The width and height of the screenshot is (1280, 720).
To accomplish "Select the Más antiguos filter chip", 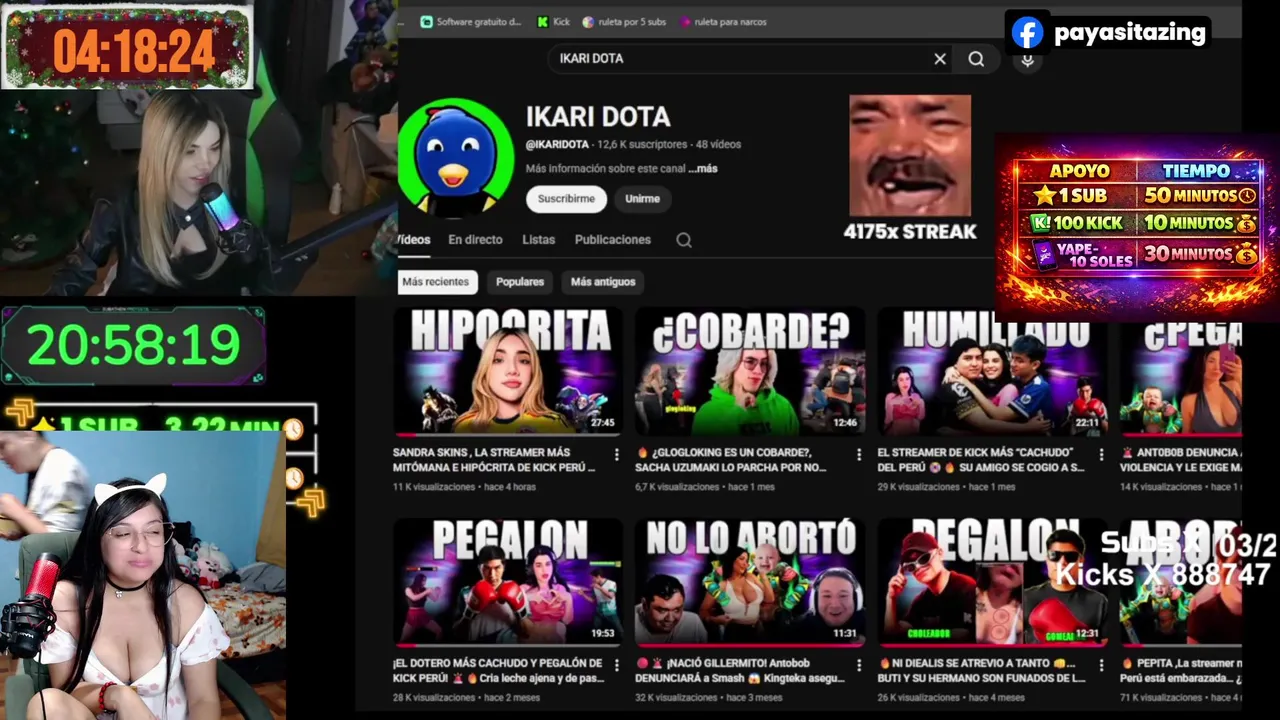I will point(603,282).
